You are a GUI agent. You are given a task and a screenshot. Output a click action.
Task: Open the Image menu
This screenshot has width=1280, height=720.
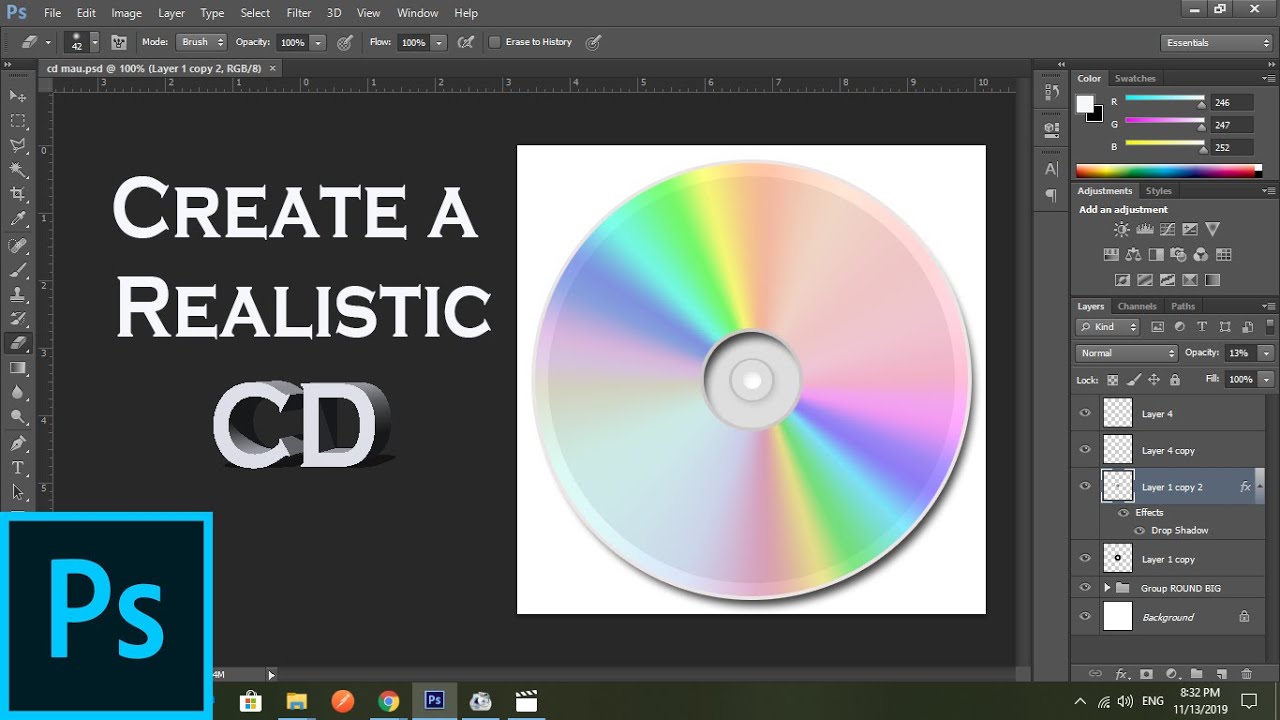click(126, 13)
